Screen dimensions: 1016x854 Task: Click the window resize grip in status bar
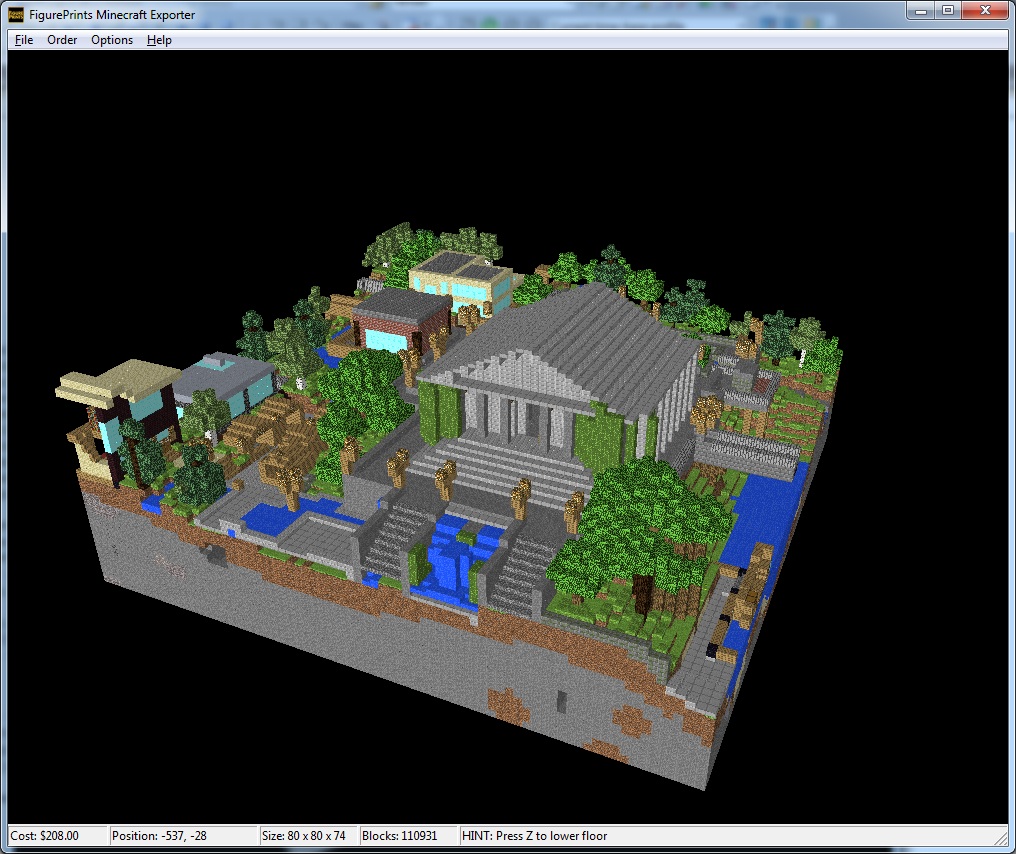click(1001, 838)
